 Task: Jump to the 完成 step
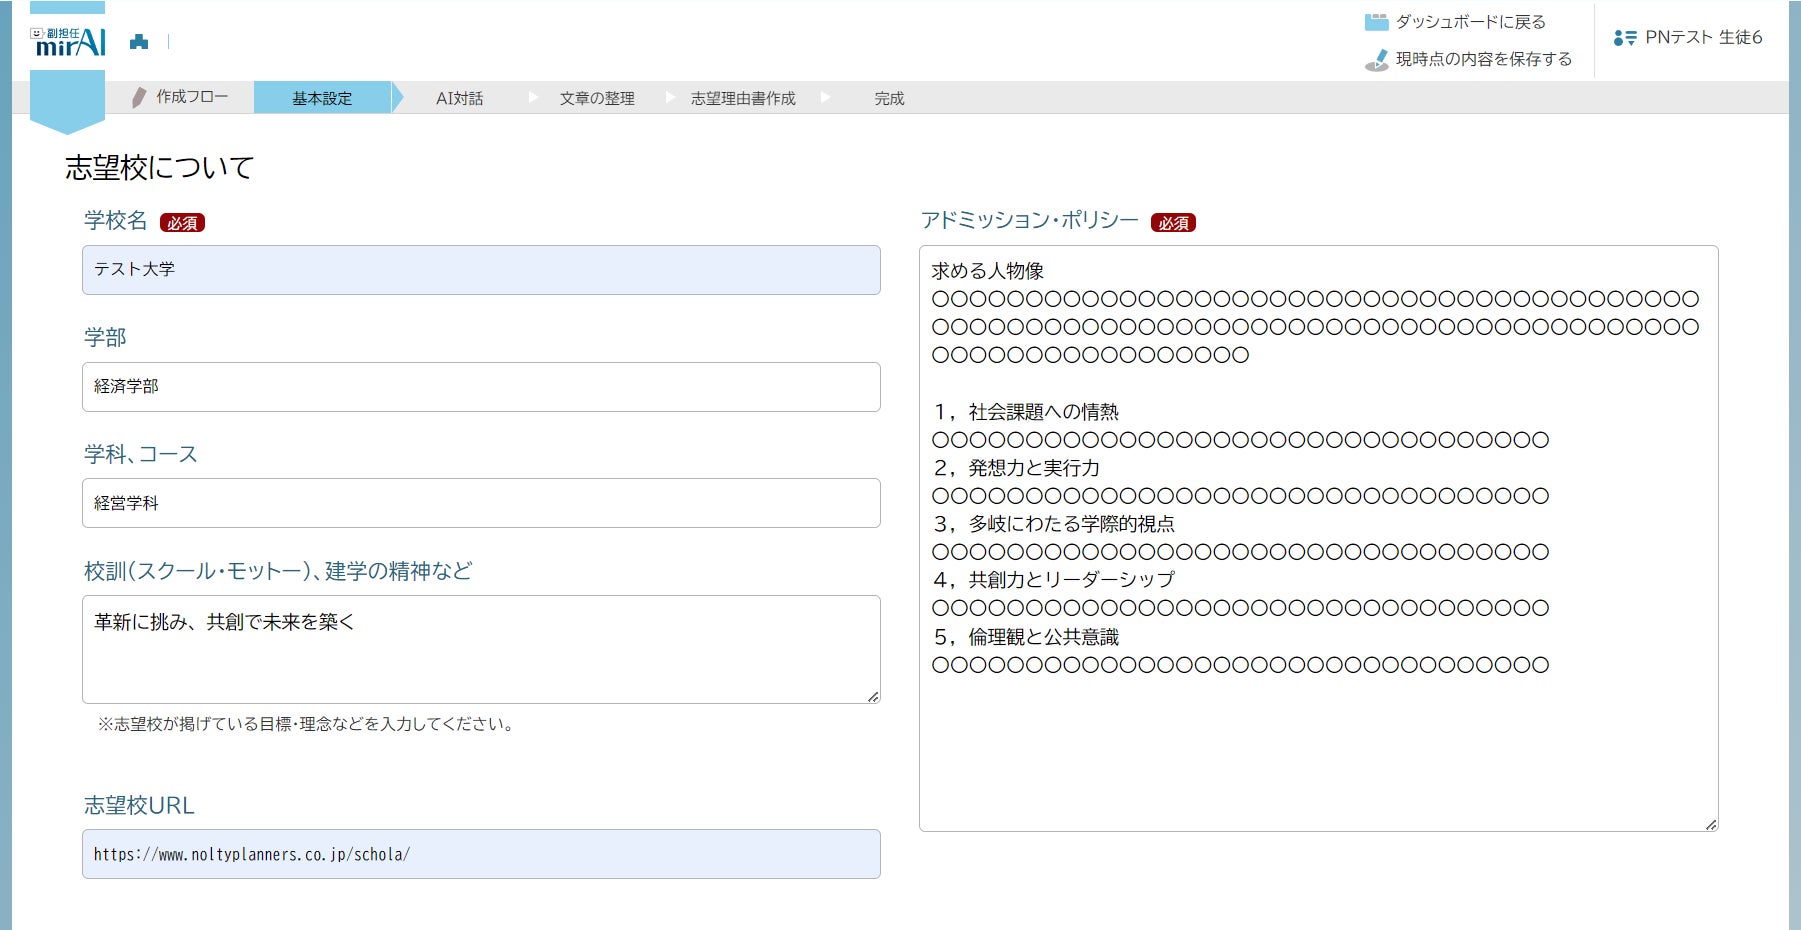coord(889,98)
